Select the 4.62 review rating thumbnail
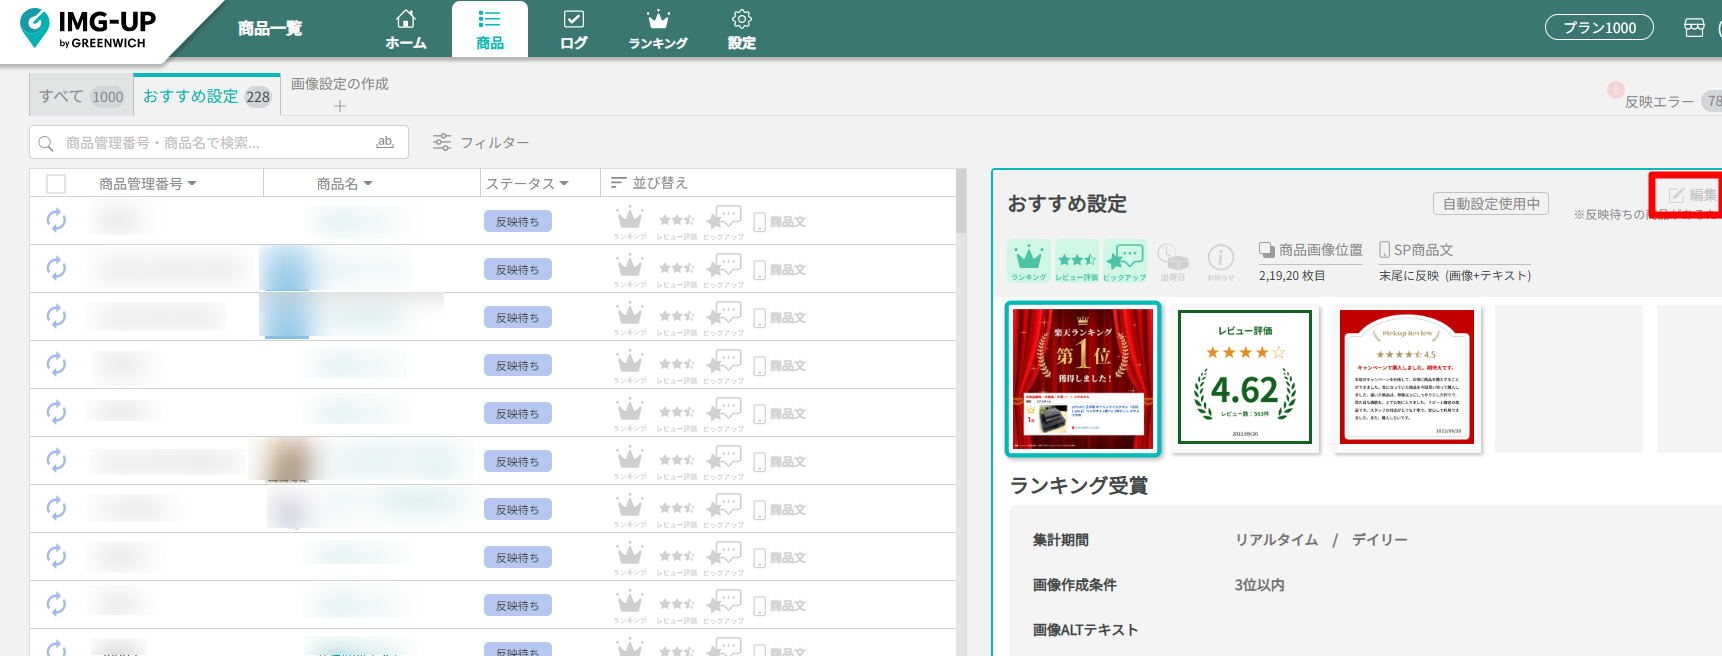The height and width of the screenshot is (656, 1722). click(x=1244, y=377)
